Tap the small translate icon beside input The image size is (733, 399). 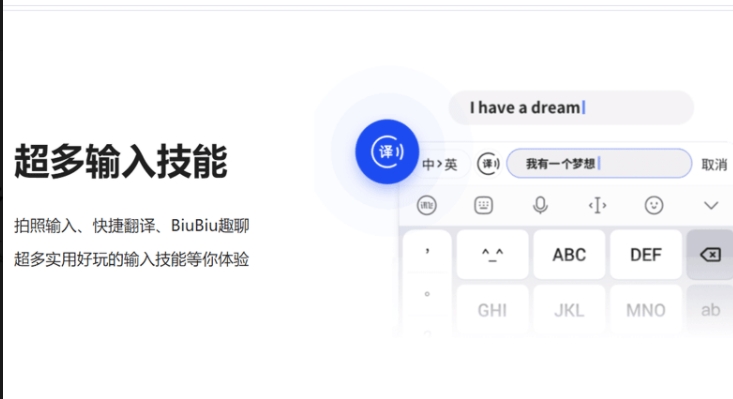(x=489, y=164)
